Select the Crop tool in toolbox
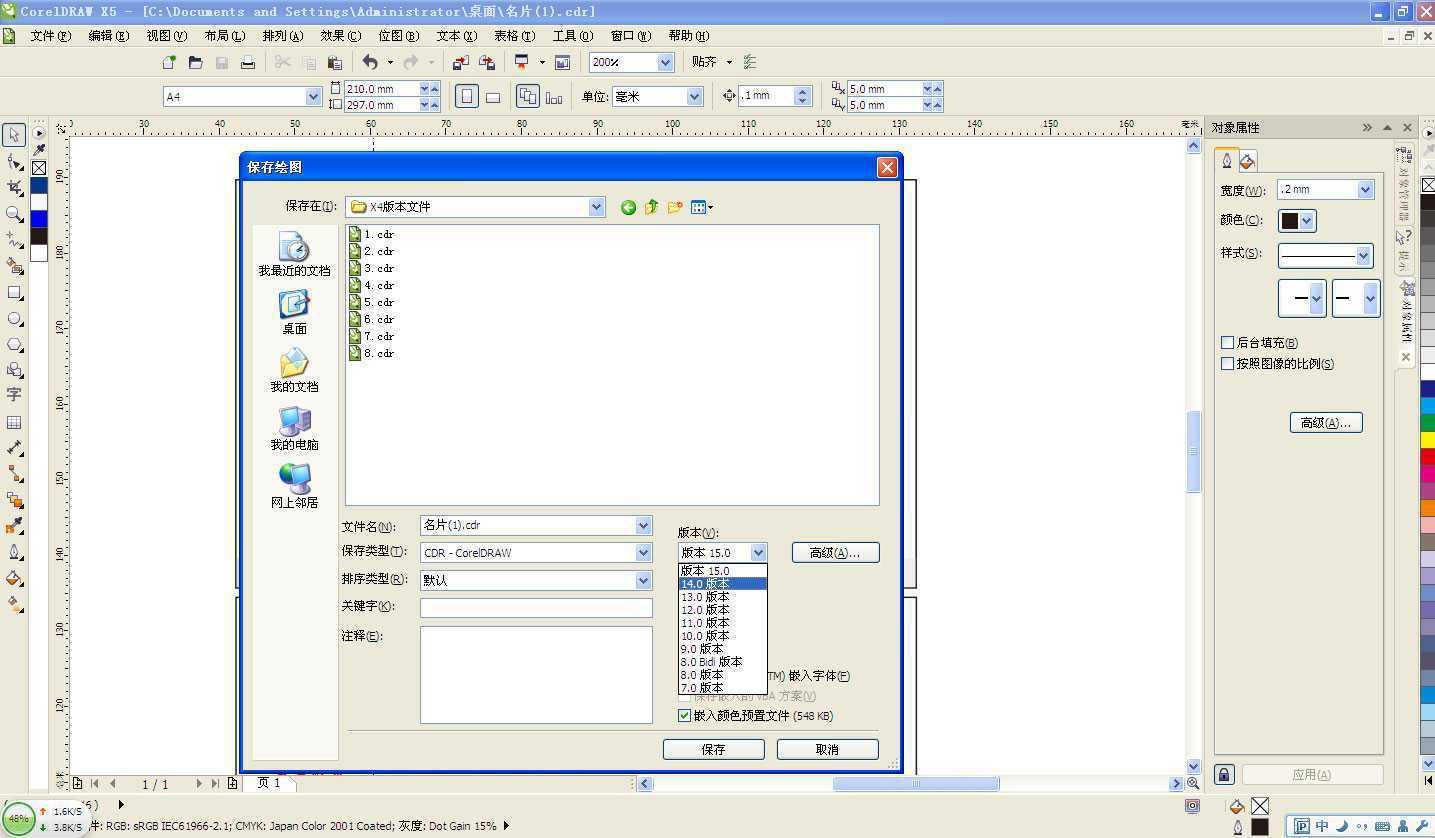 point(14,187)
